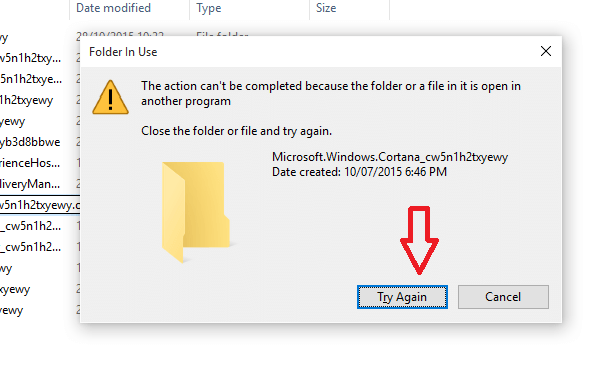Select the folder ending in yb3d8bbwe
Viewport: 605px width, 370px height.
click(30, 142)
